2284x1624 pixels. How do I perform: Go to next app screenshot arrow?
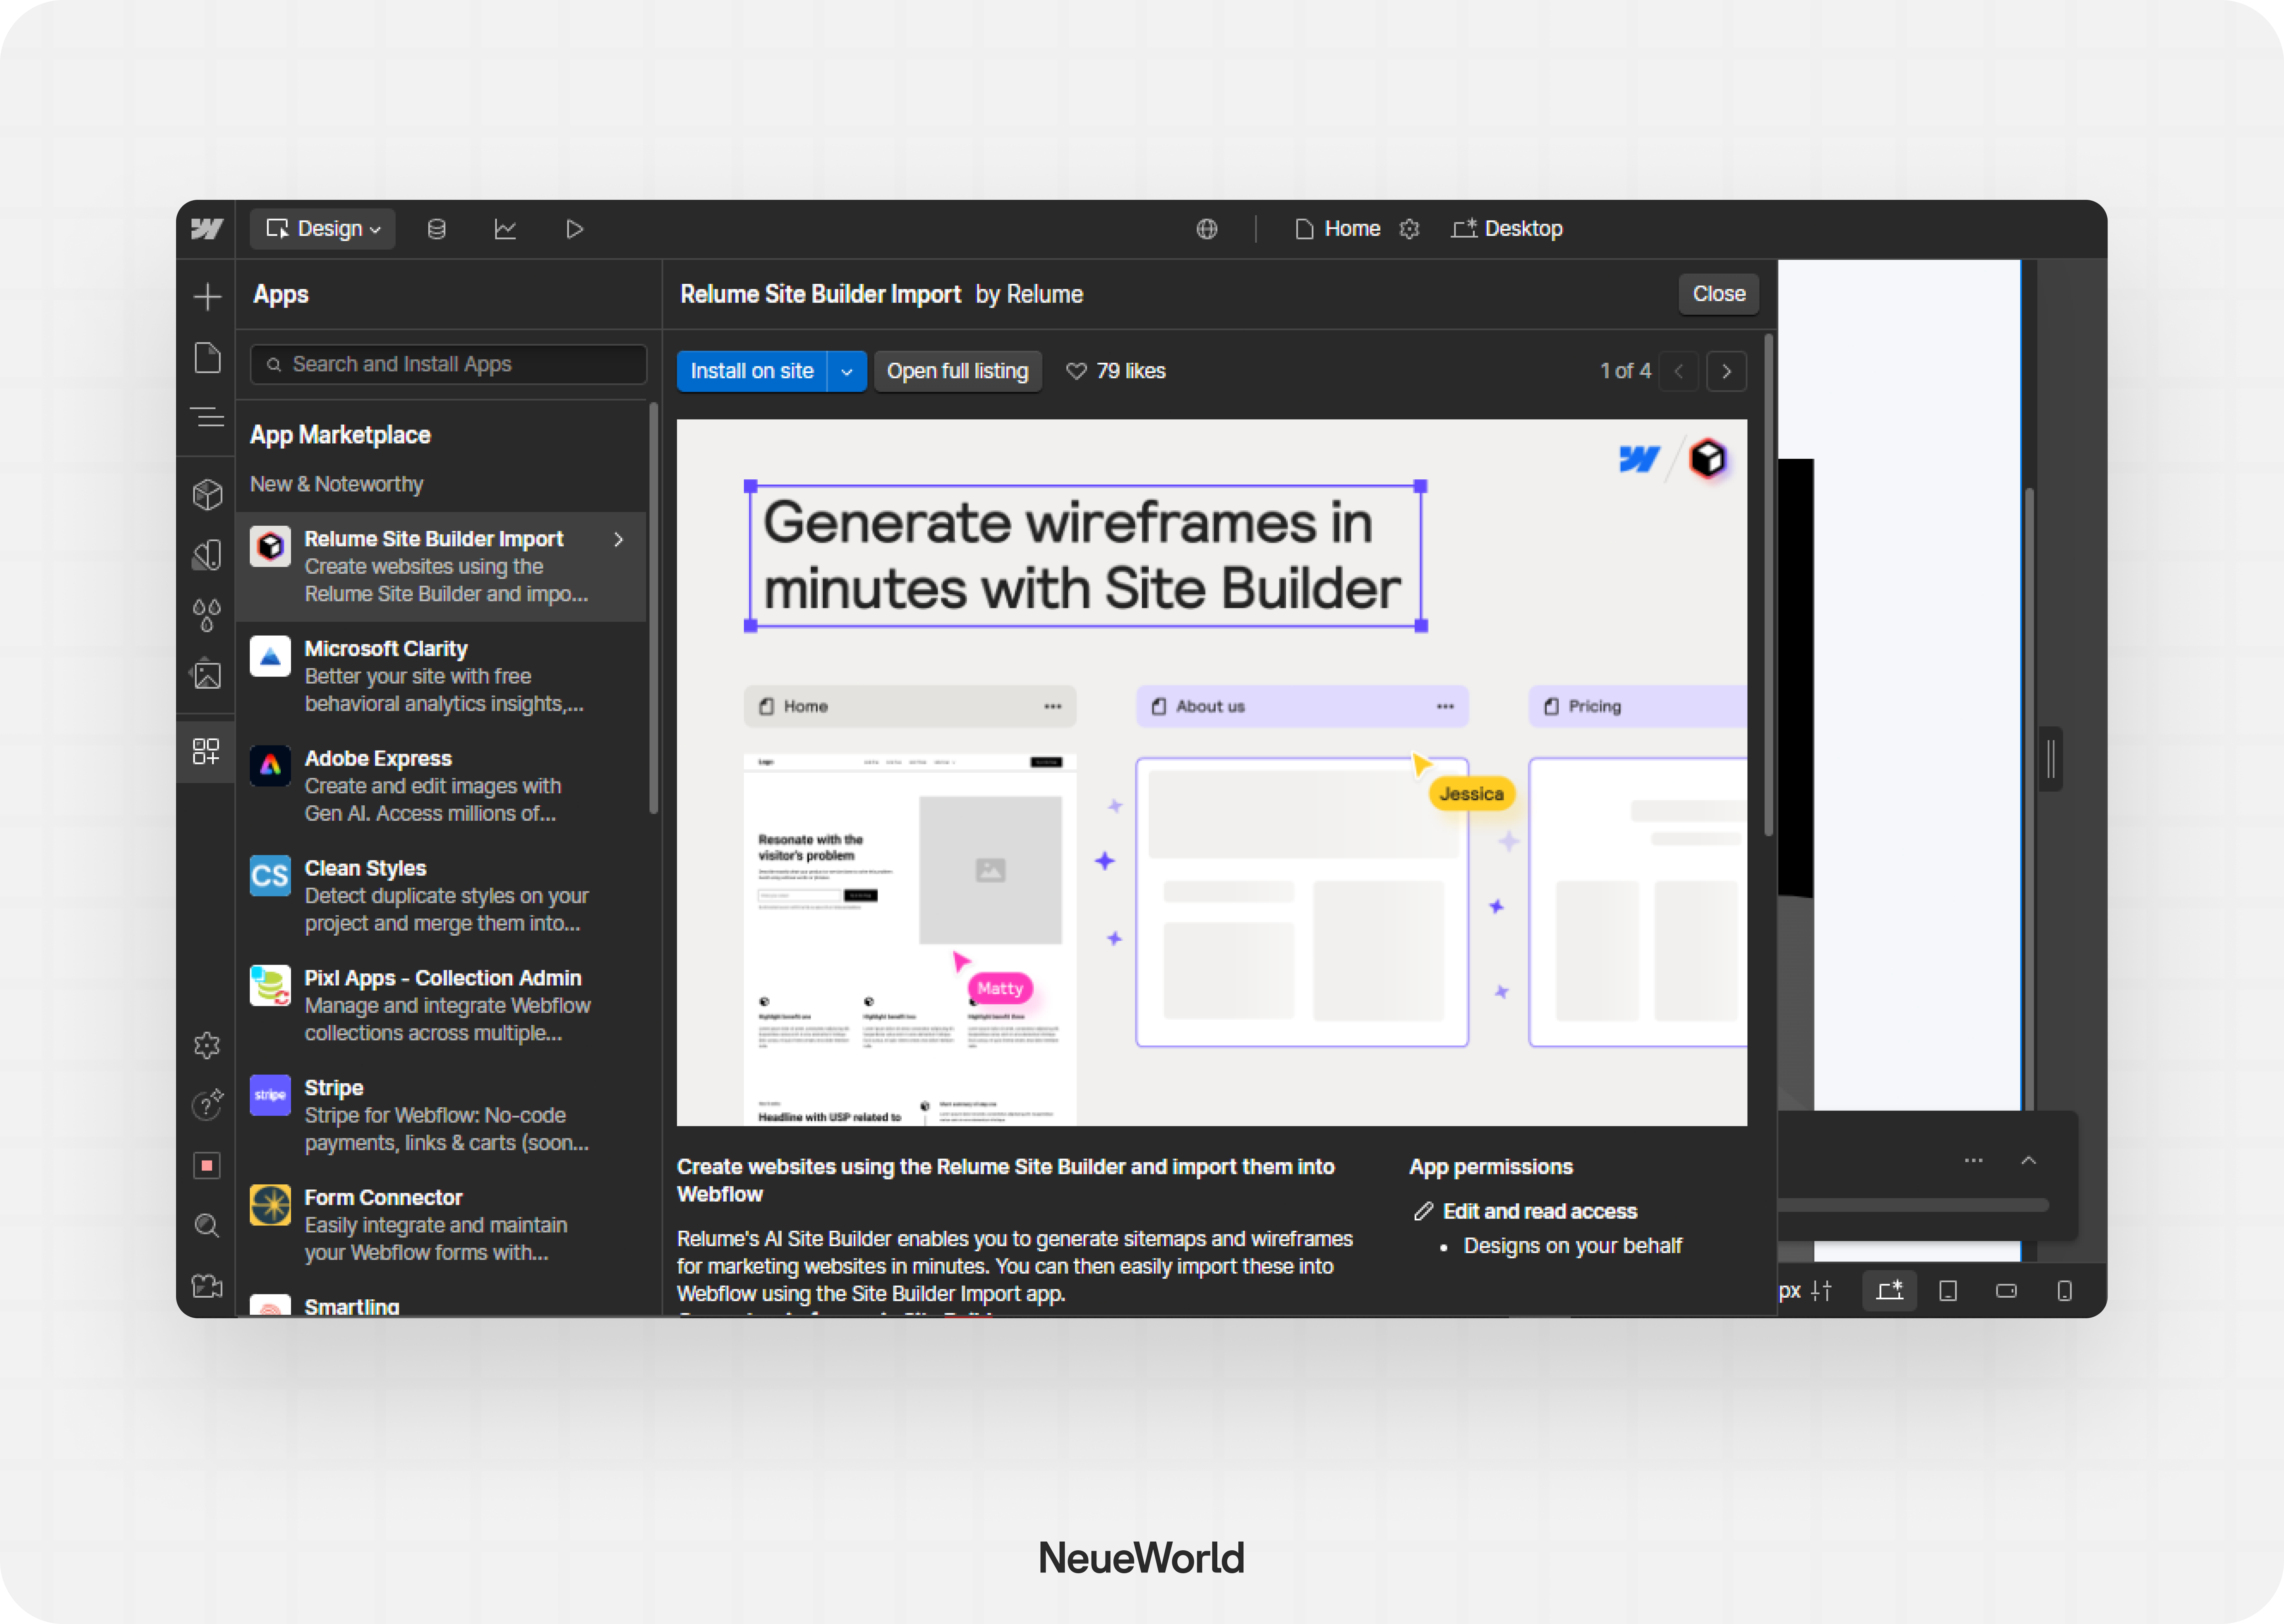pos(1726,371)
